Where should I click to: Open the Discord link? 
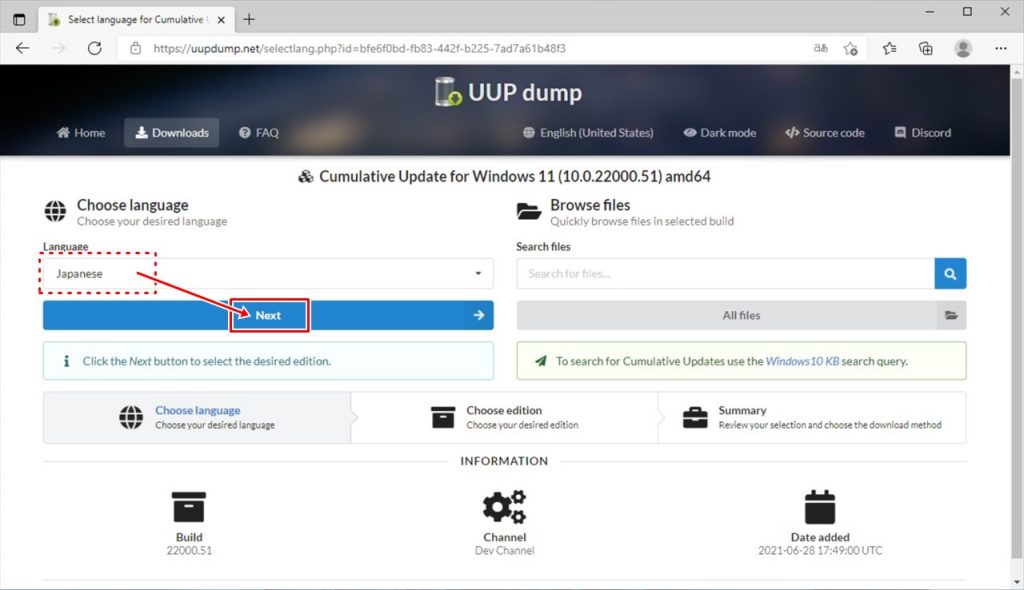[x=923, y=133]
